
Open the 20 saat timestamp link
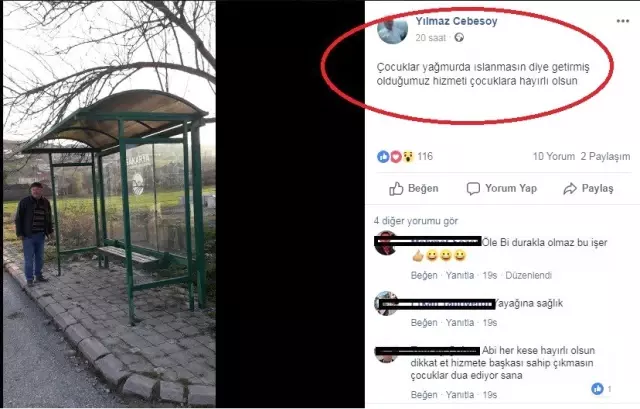(x=431, y=38)
